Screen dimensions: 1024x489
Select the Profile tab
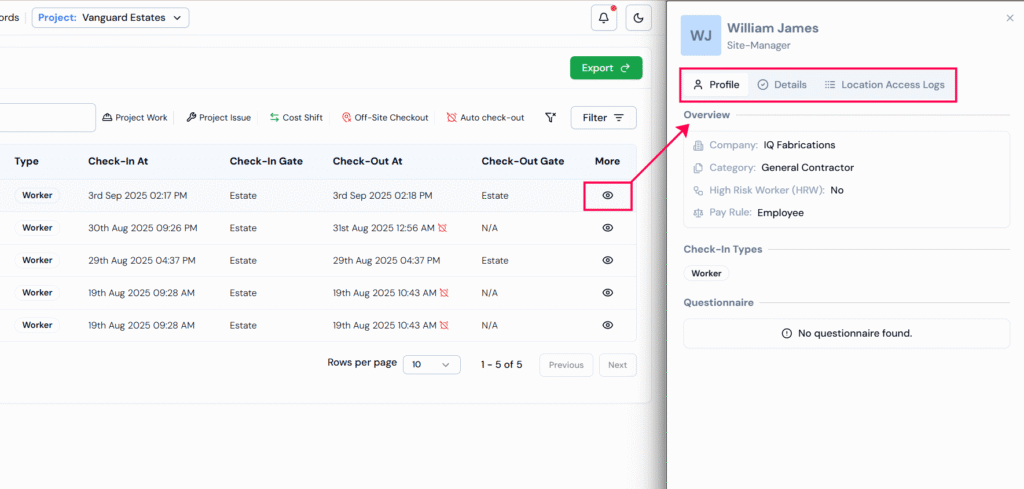pyautogui.click(x=716, y=85)
